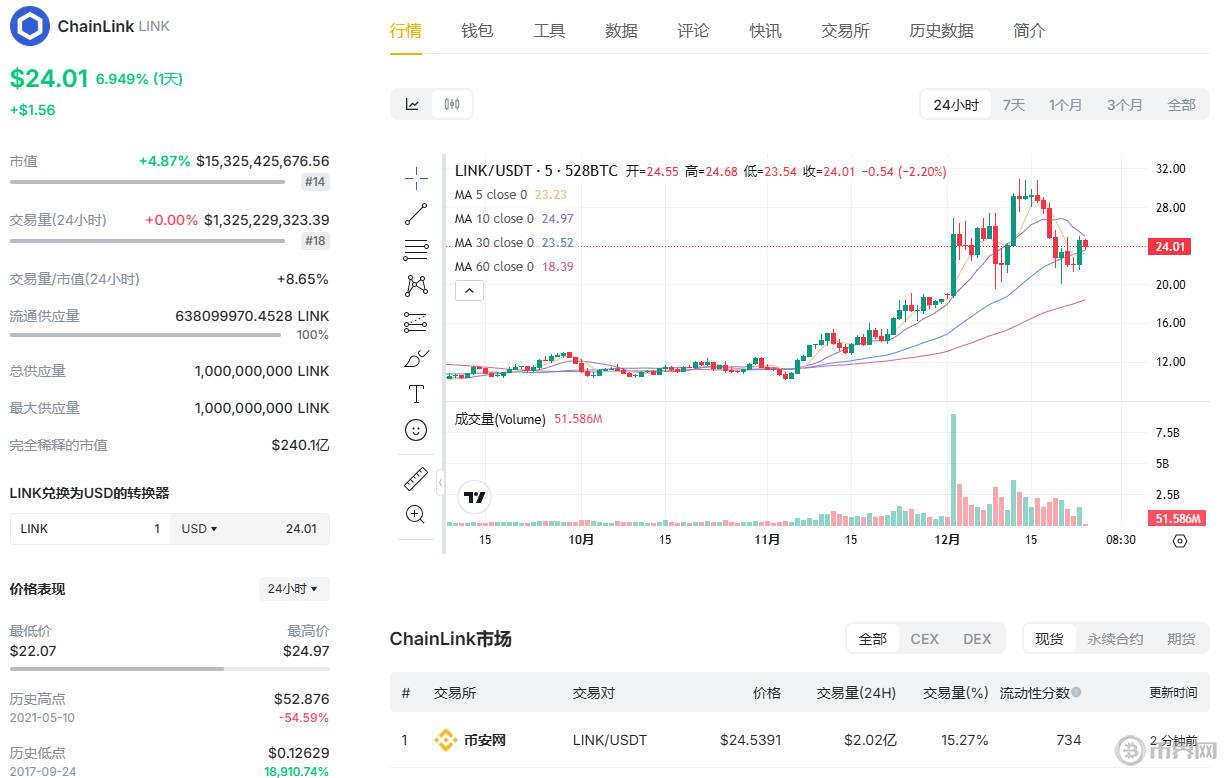The image size is (1228, 778).
Task: Click the #14 market cap rank badge
Action: [316, 182]
